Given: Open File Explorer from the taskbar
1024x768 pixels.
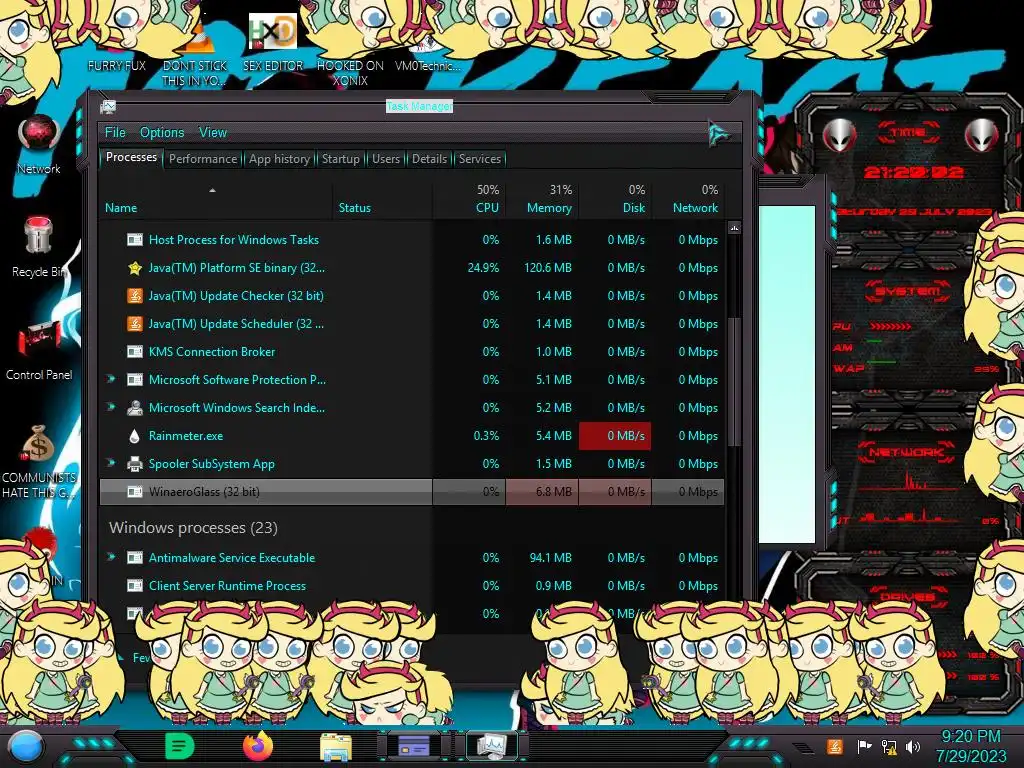Looking at the screenshot, I should click(336, 746).
